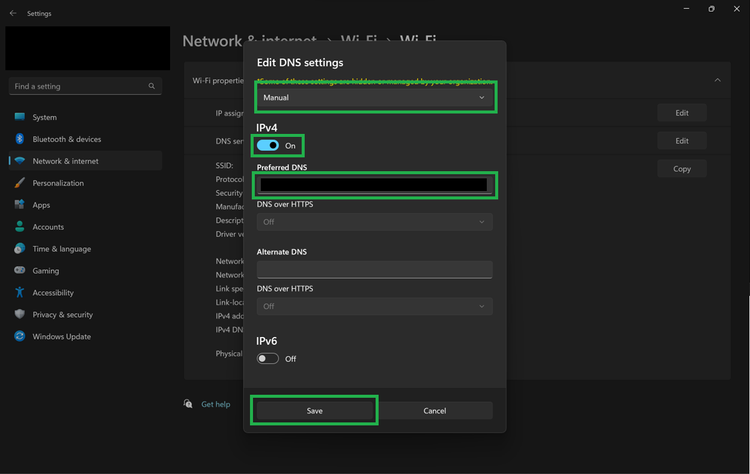Turn off the IPv4 toggle
750x474 pixels.
click(268, 146)
